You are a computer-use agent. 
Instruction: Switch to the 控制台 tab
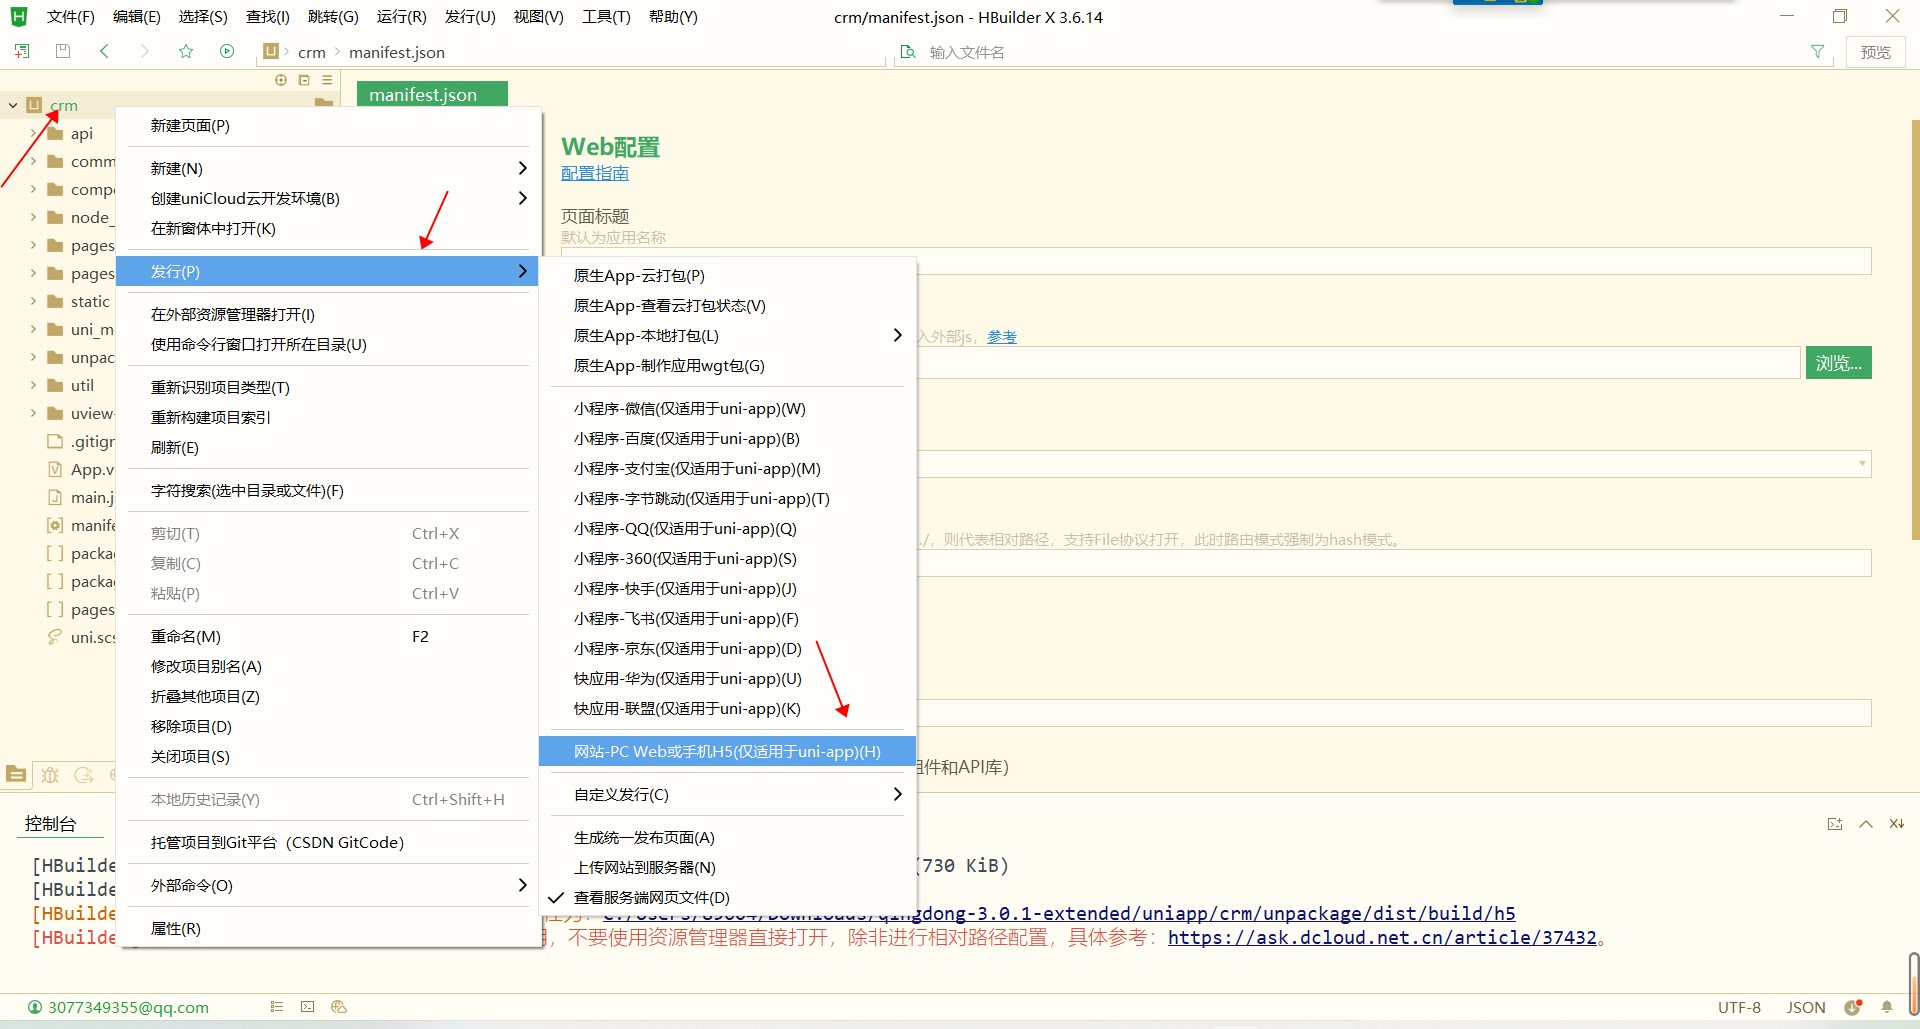[50, 824]
